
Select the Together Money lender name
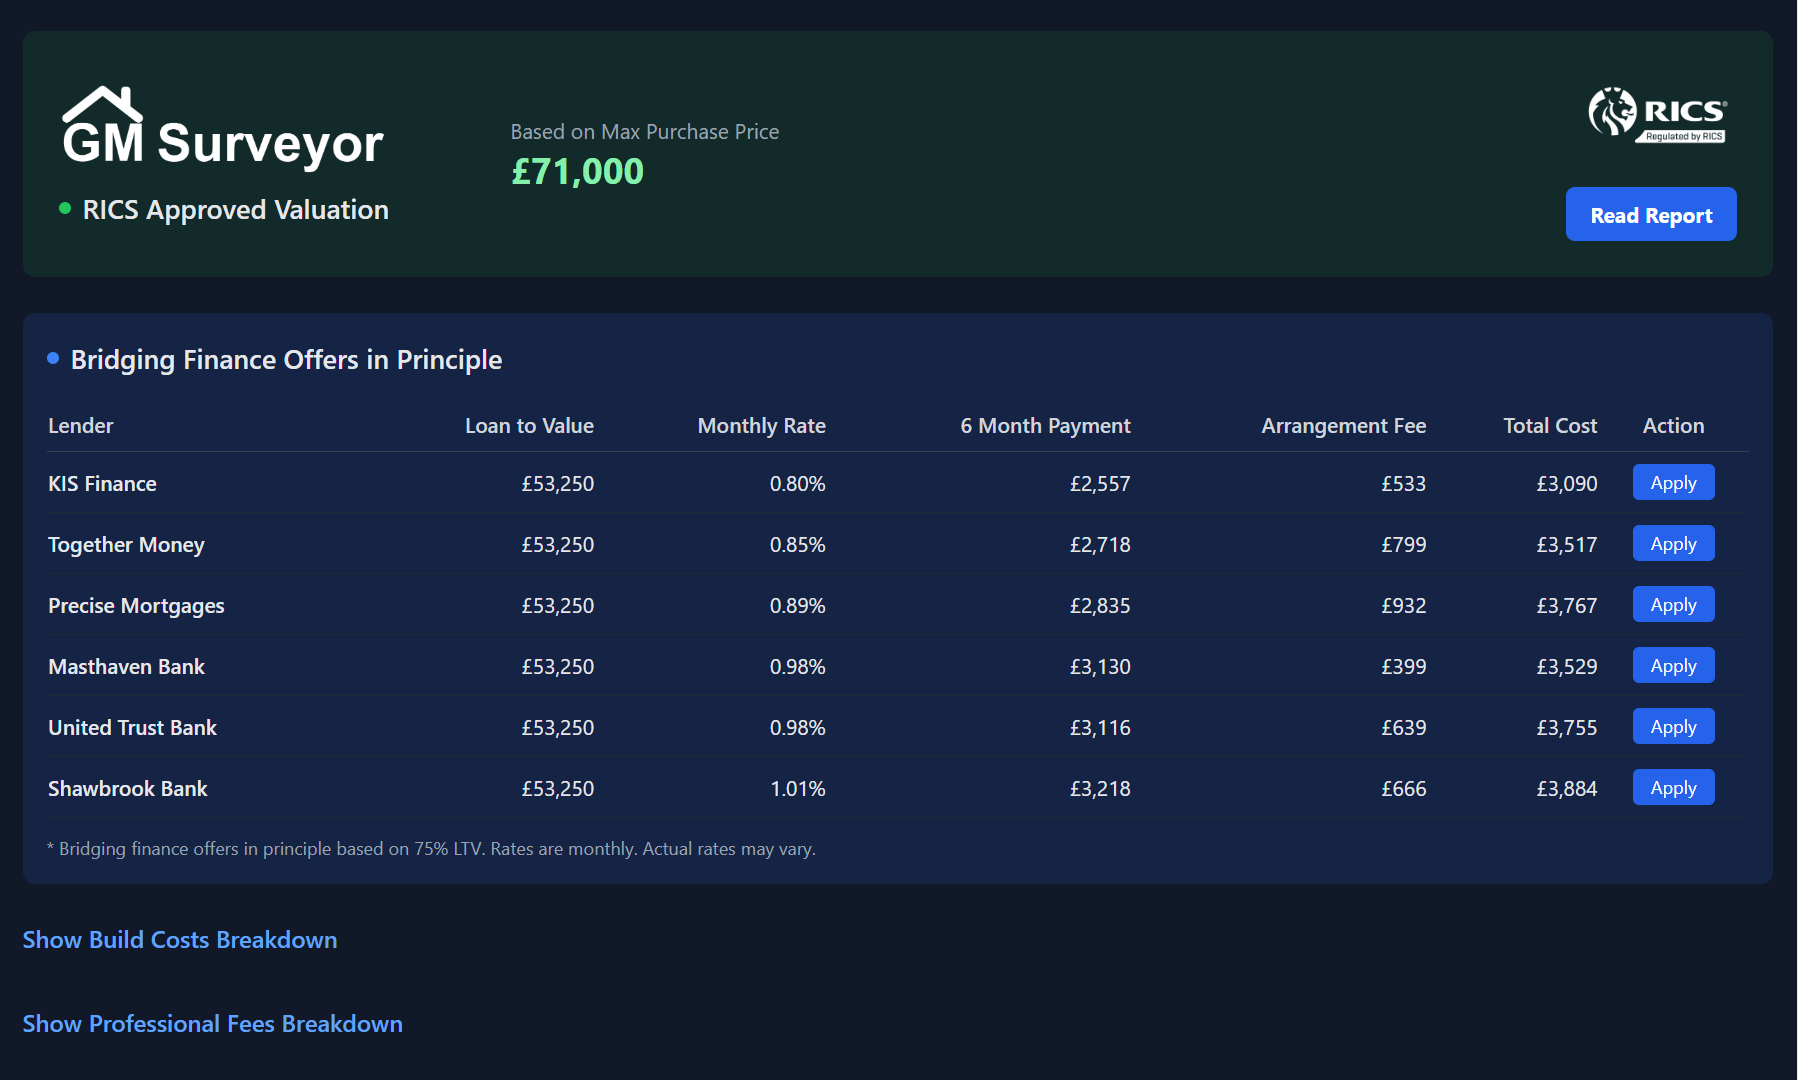tap(126, 545)
